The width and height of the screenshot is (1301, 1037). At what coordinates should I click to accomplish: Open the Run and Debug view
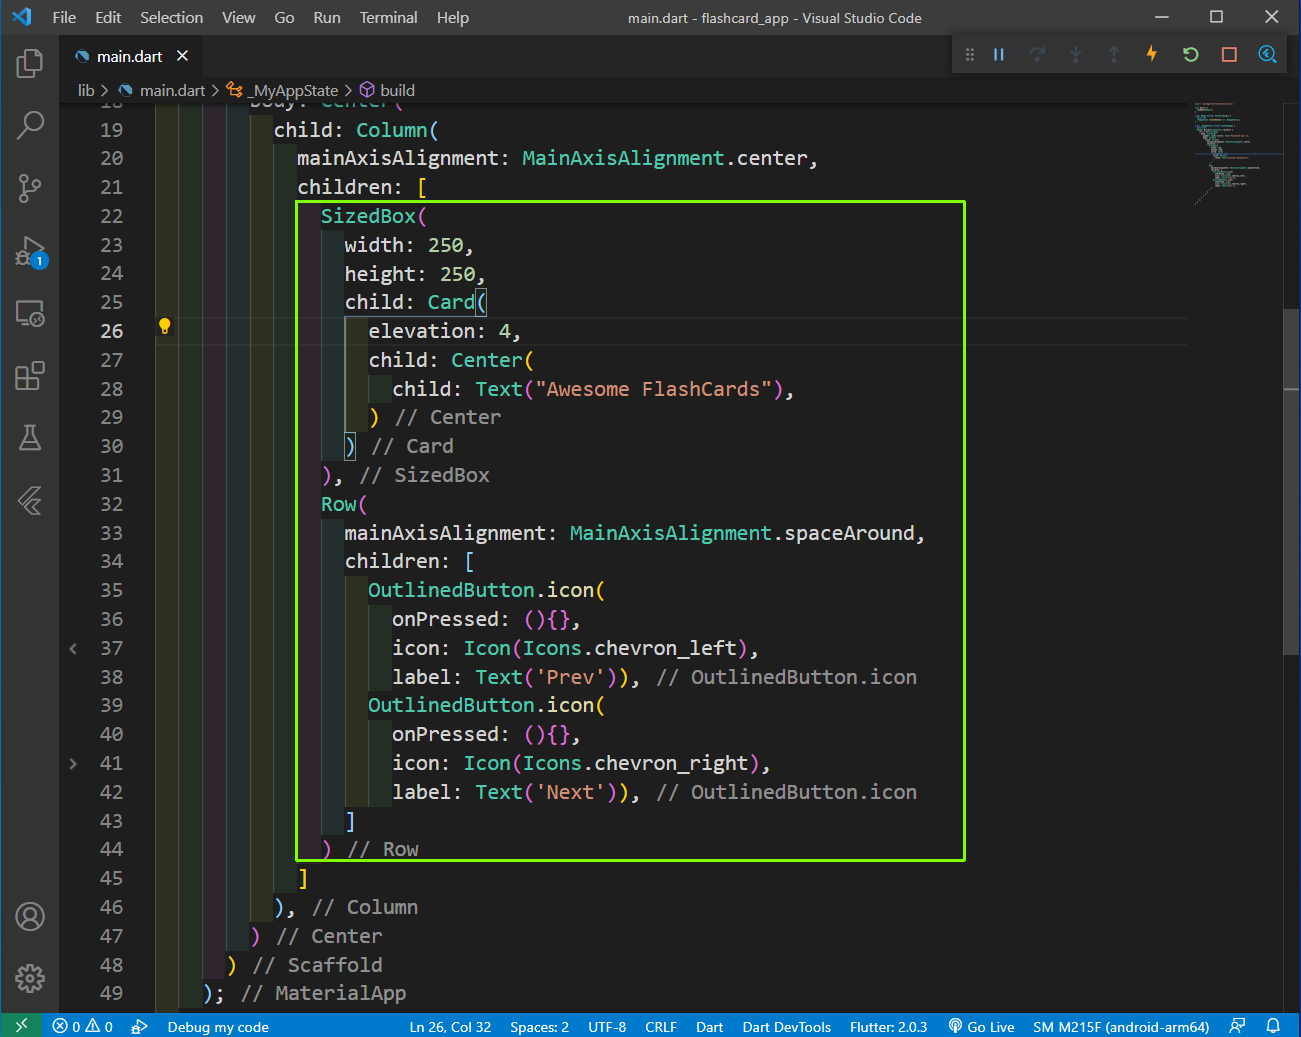(30, 252)
